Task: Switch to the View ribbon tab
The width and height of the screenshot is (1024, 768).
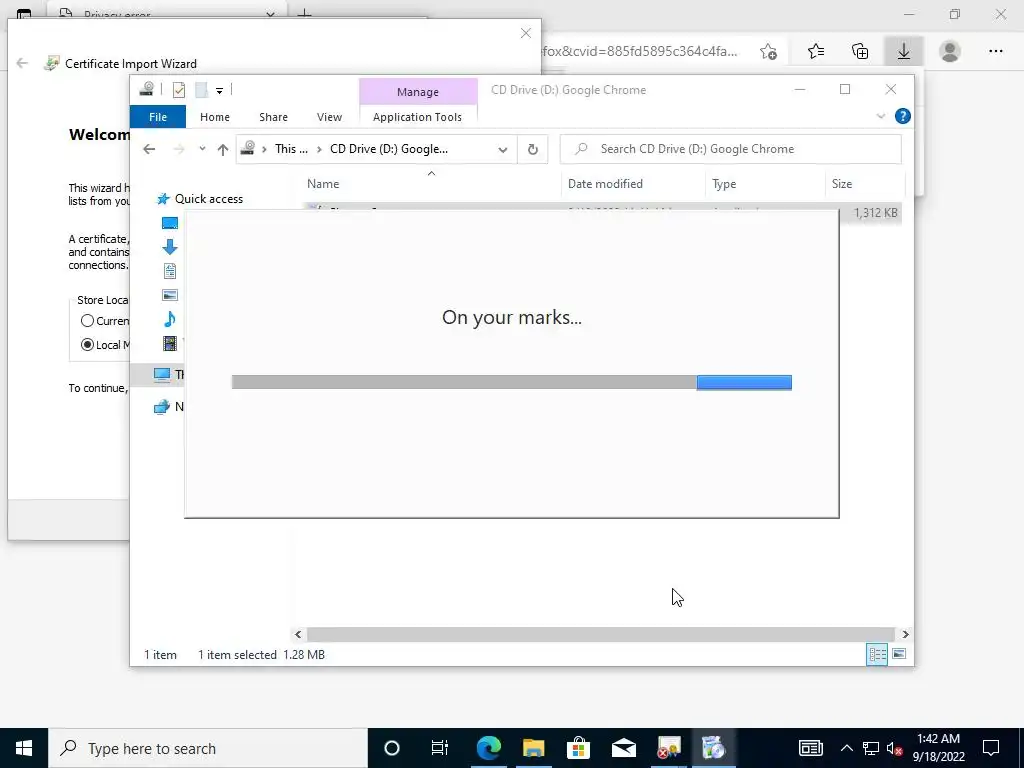Action: [x=329, y=117]
